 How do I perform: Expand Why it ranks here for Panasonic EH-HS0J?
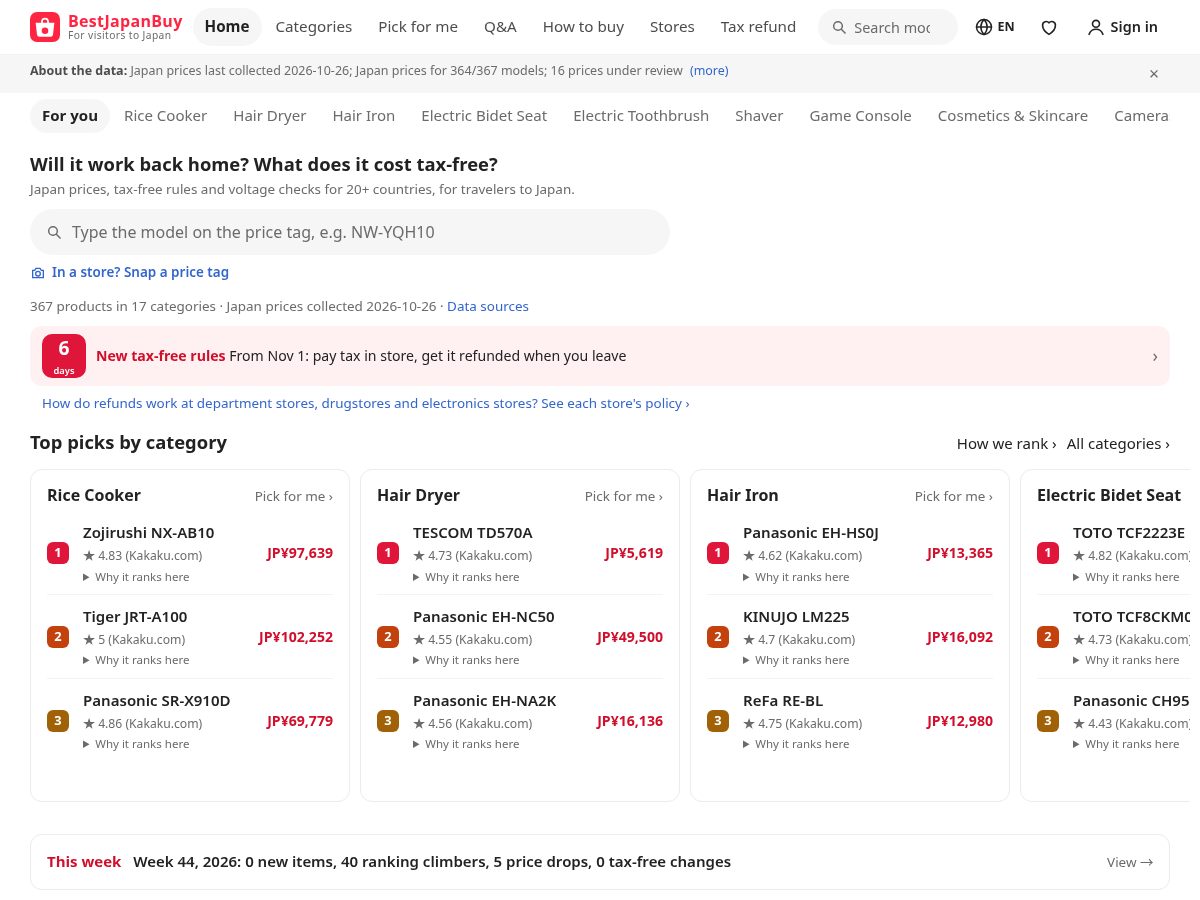[x=796, y=577]
